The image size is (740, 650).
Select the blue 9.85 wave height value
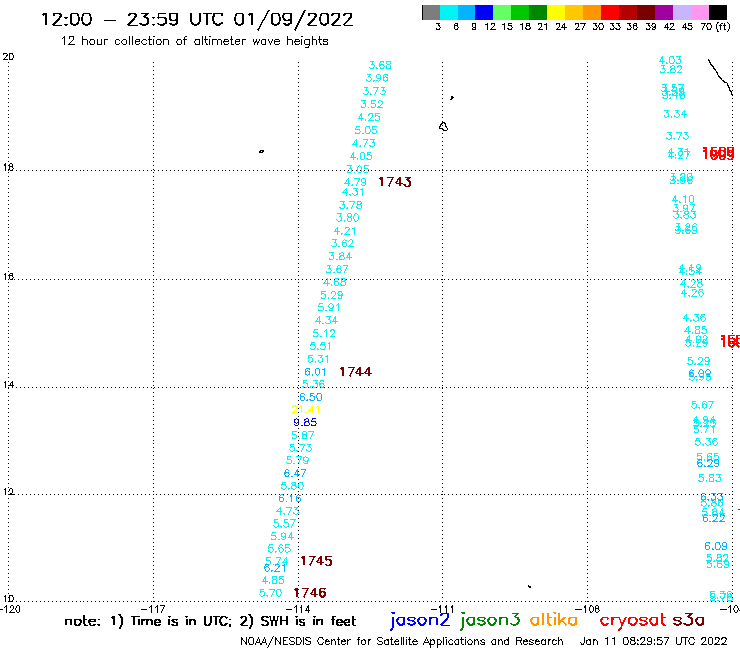tap(305, 422)
